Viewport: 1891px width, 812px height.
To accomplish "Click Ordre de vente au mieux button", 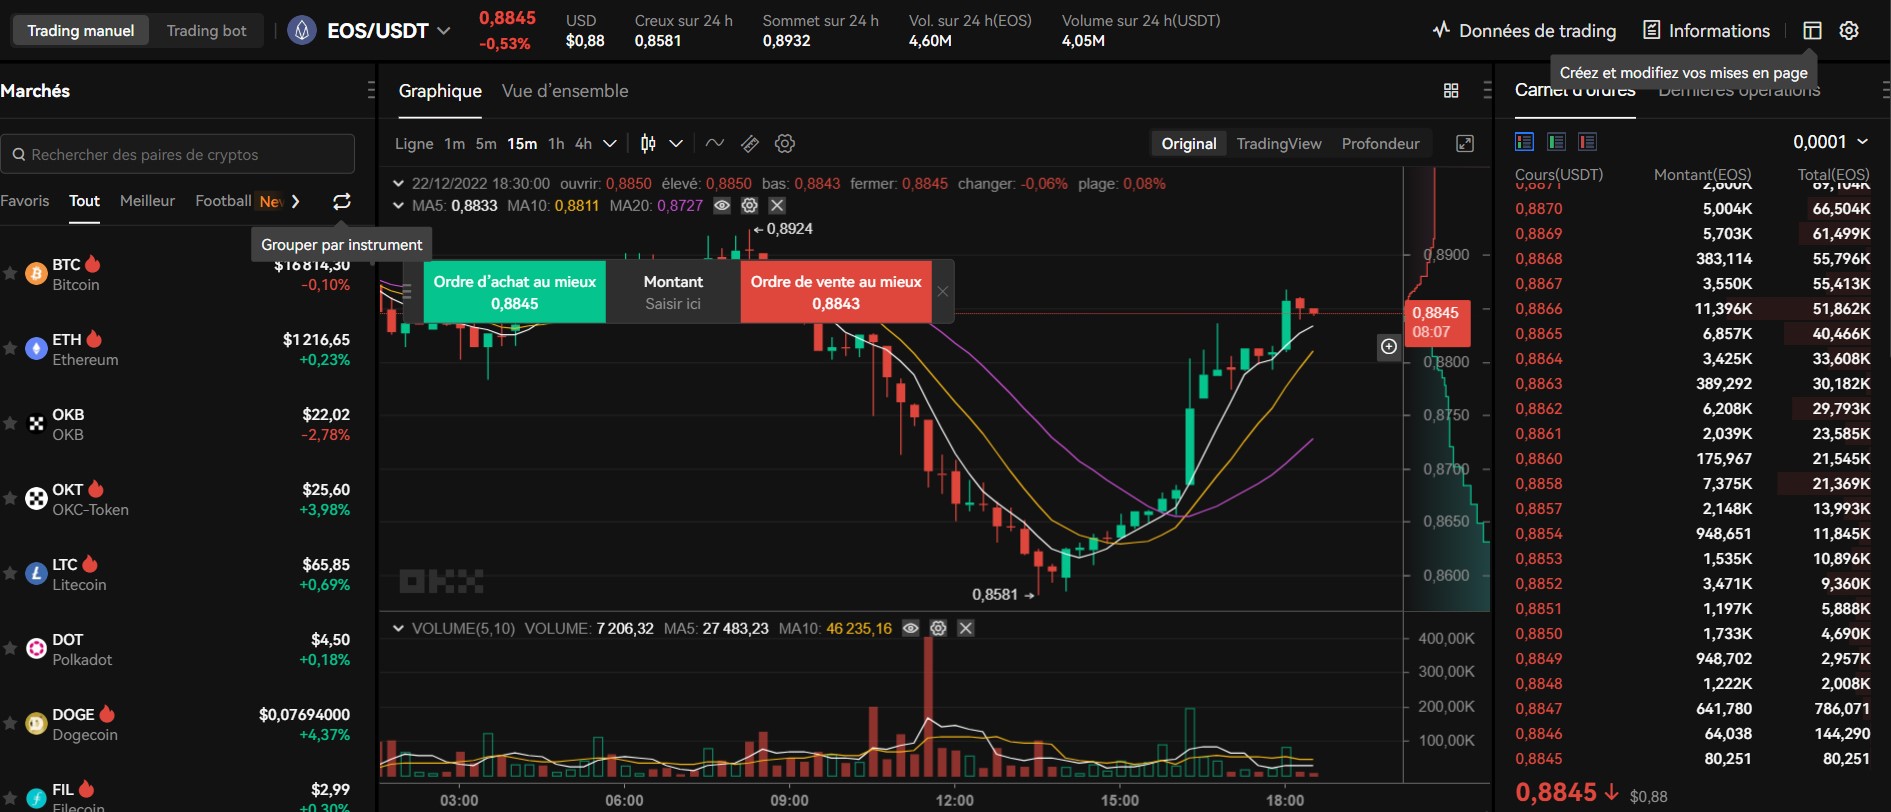I will [x=836, y=292].
